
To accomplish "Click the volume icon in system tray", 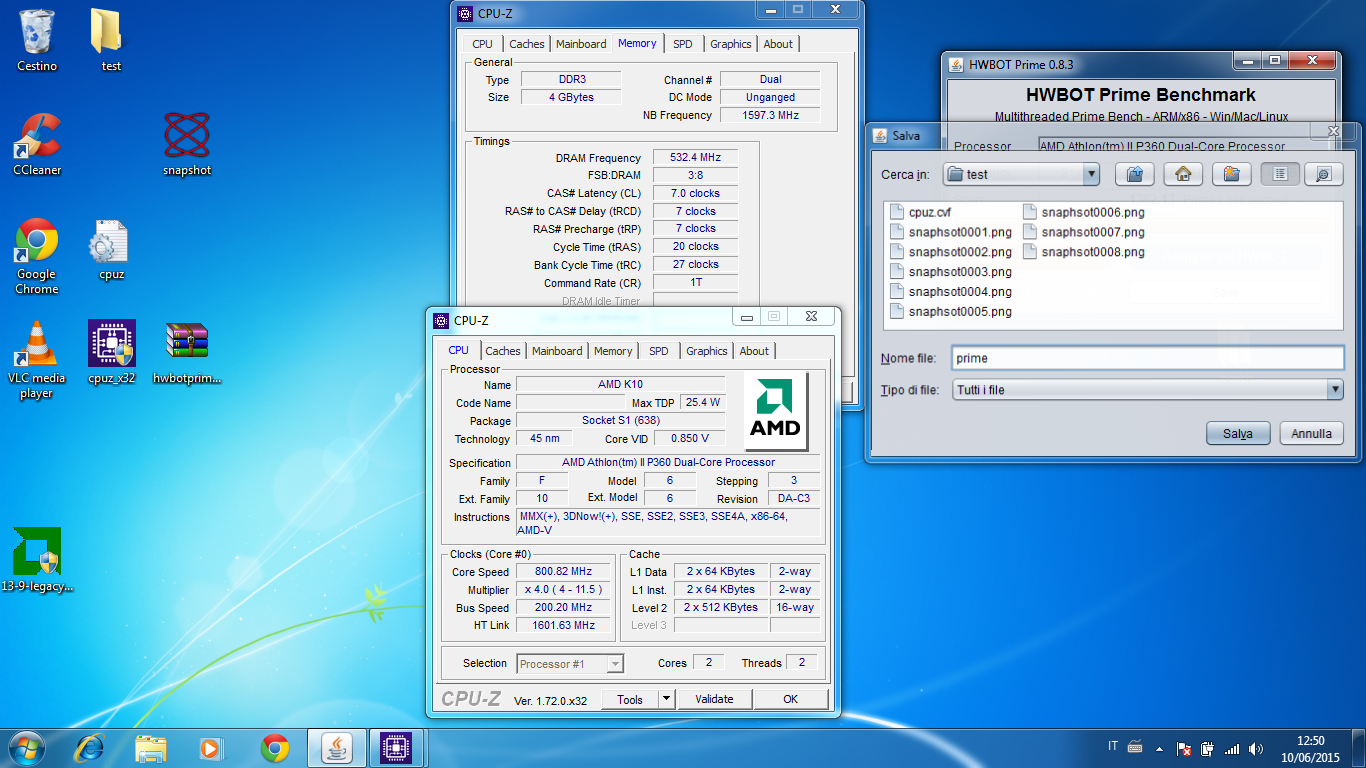I will [1256, 748].
